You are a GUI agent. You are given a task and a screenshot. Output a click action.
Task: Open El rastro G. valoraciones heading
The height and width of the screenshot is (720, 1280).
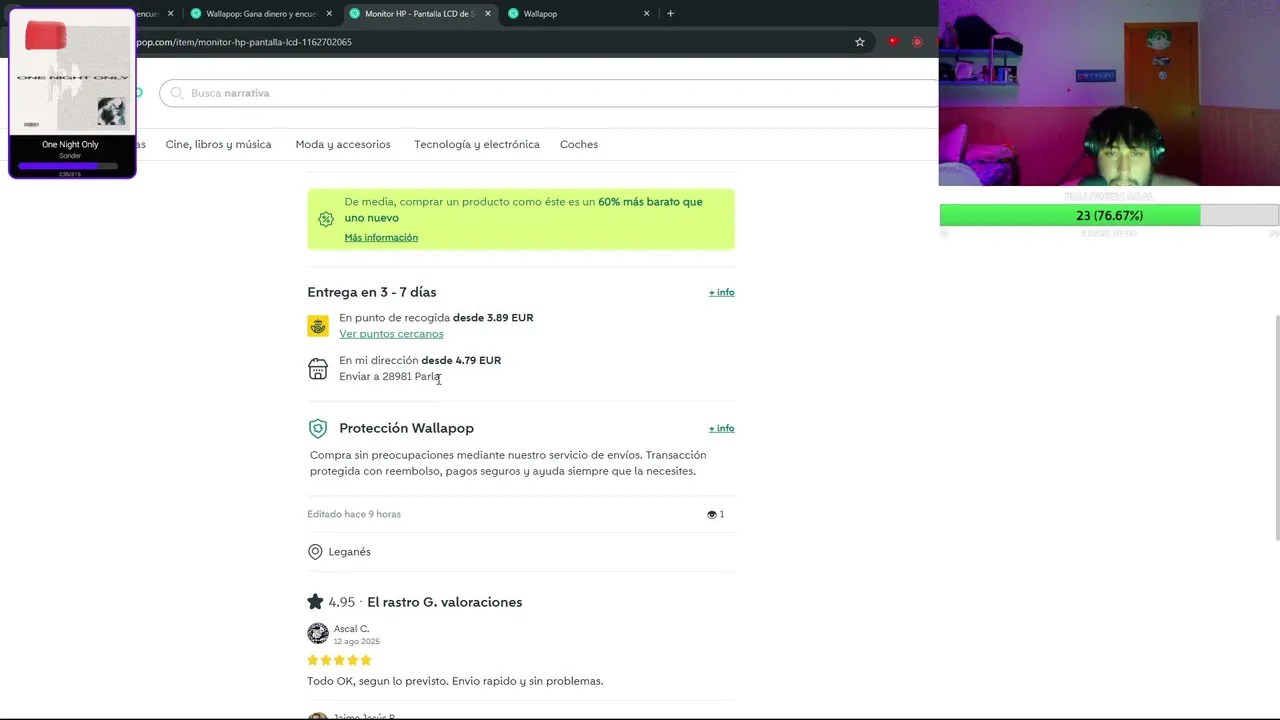coord(444,602)
